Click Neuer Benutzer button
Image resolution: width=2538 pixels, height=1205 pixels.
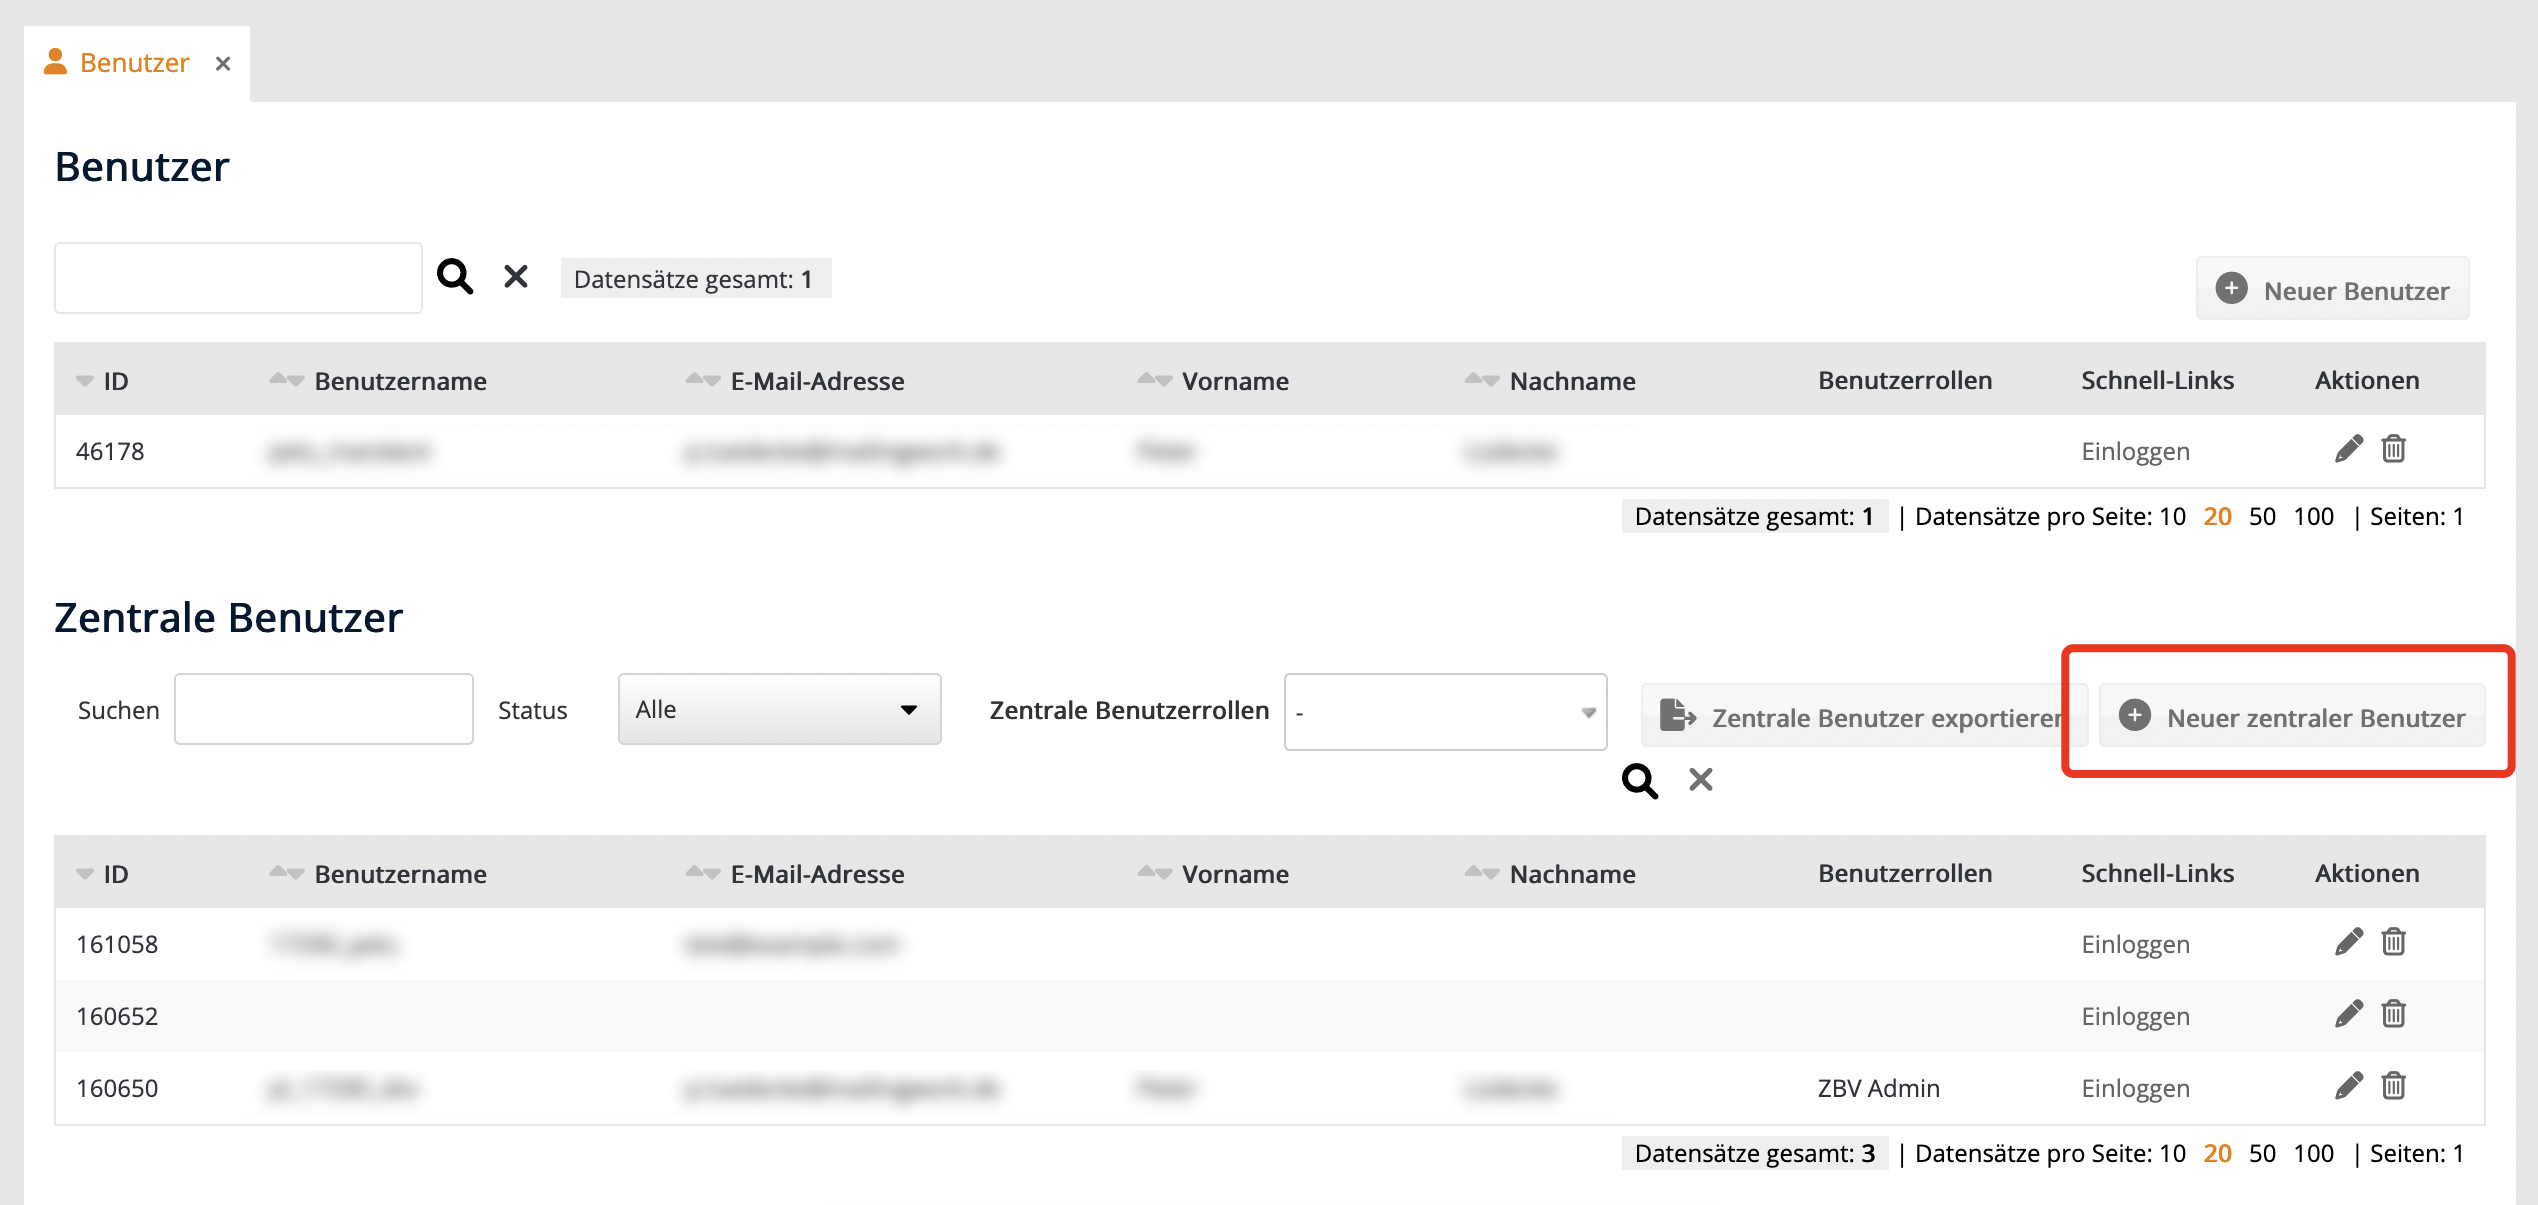coord(2332,290)
